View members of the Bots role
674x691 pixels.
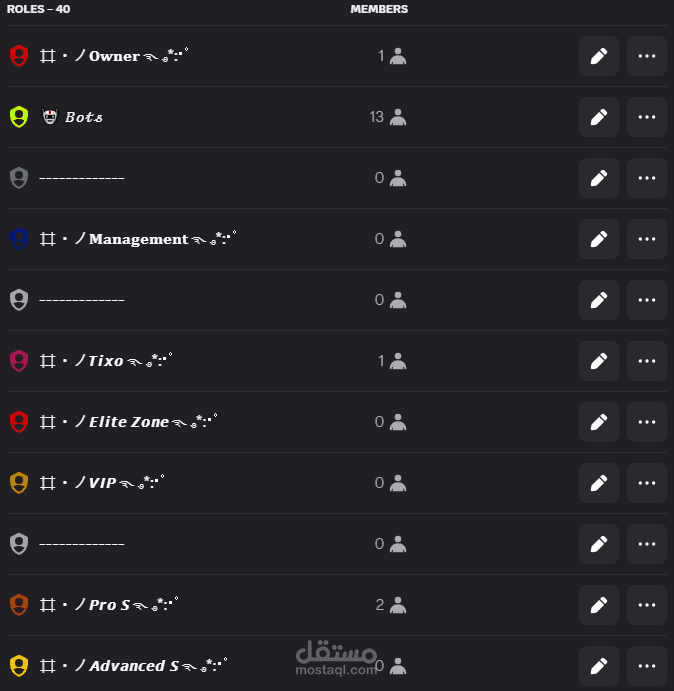click(388, 117)
